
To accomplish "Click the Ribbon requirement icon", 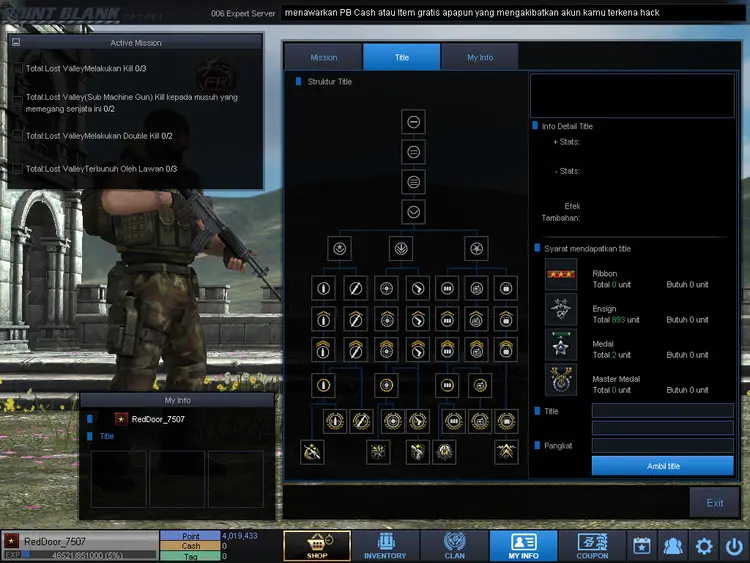I will click(561, 274).
